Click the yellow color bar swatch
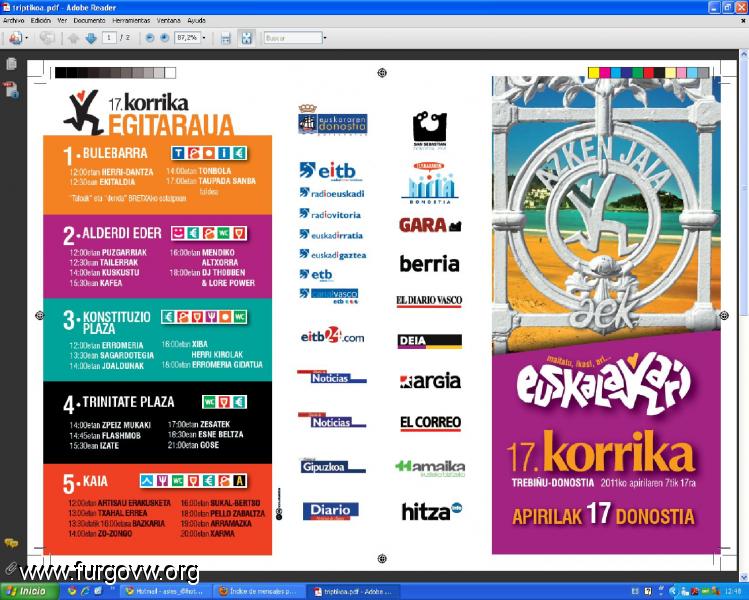 pyautogui.click(x=594, y=73)
